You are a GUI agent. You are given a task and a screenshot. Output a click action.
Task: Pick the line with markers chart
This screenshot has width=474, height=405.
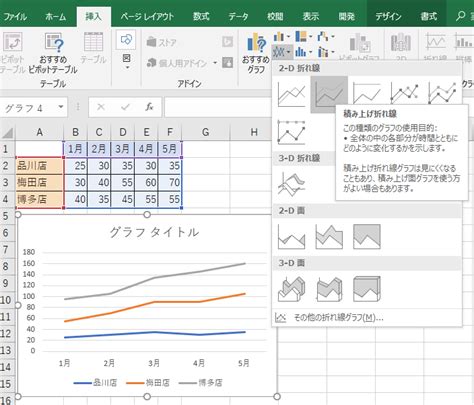click(404, 94)
